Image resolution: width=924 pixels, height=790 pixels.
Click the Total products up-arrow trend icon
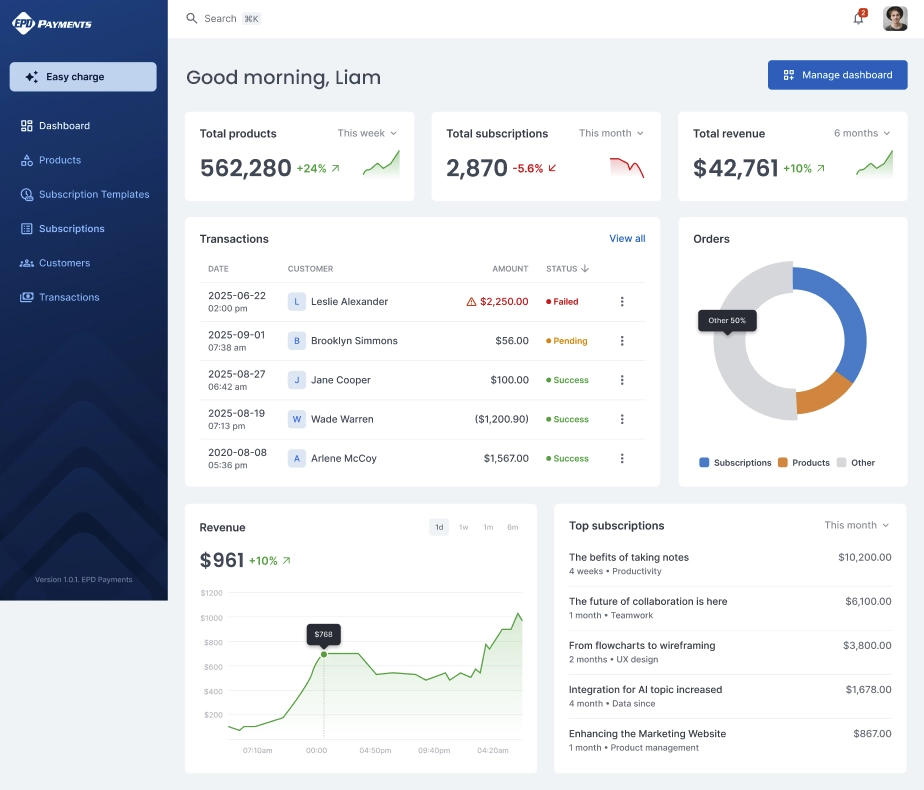pos(335,168)
